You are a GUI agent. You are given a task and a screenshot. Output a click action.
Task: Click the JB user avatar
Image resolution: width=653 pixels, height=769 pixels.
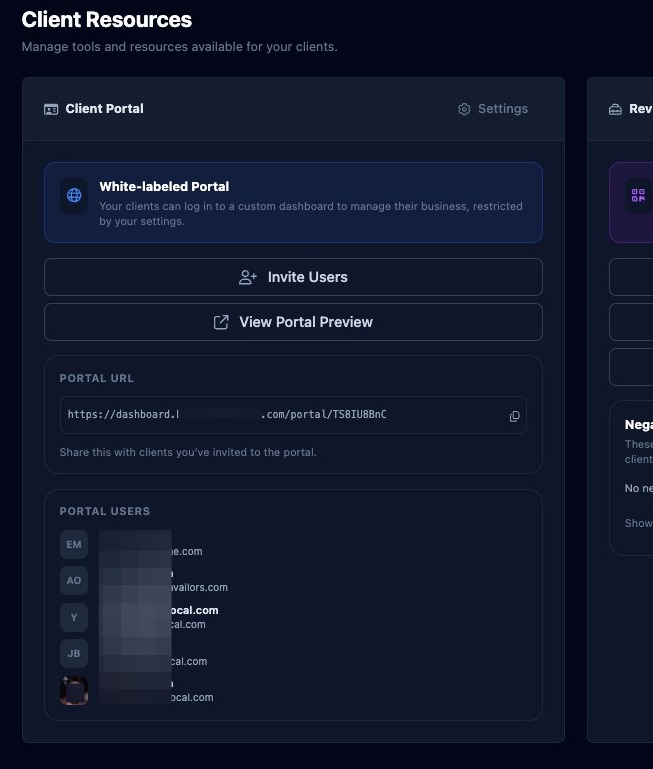(x=74, y=653)
